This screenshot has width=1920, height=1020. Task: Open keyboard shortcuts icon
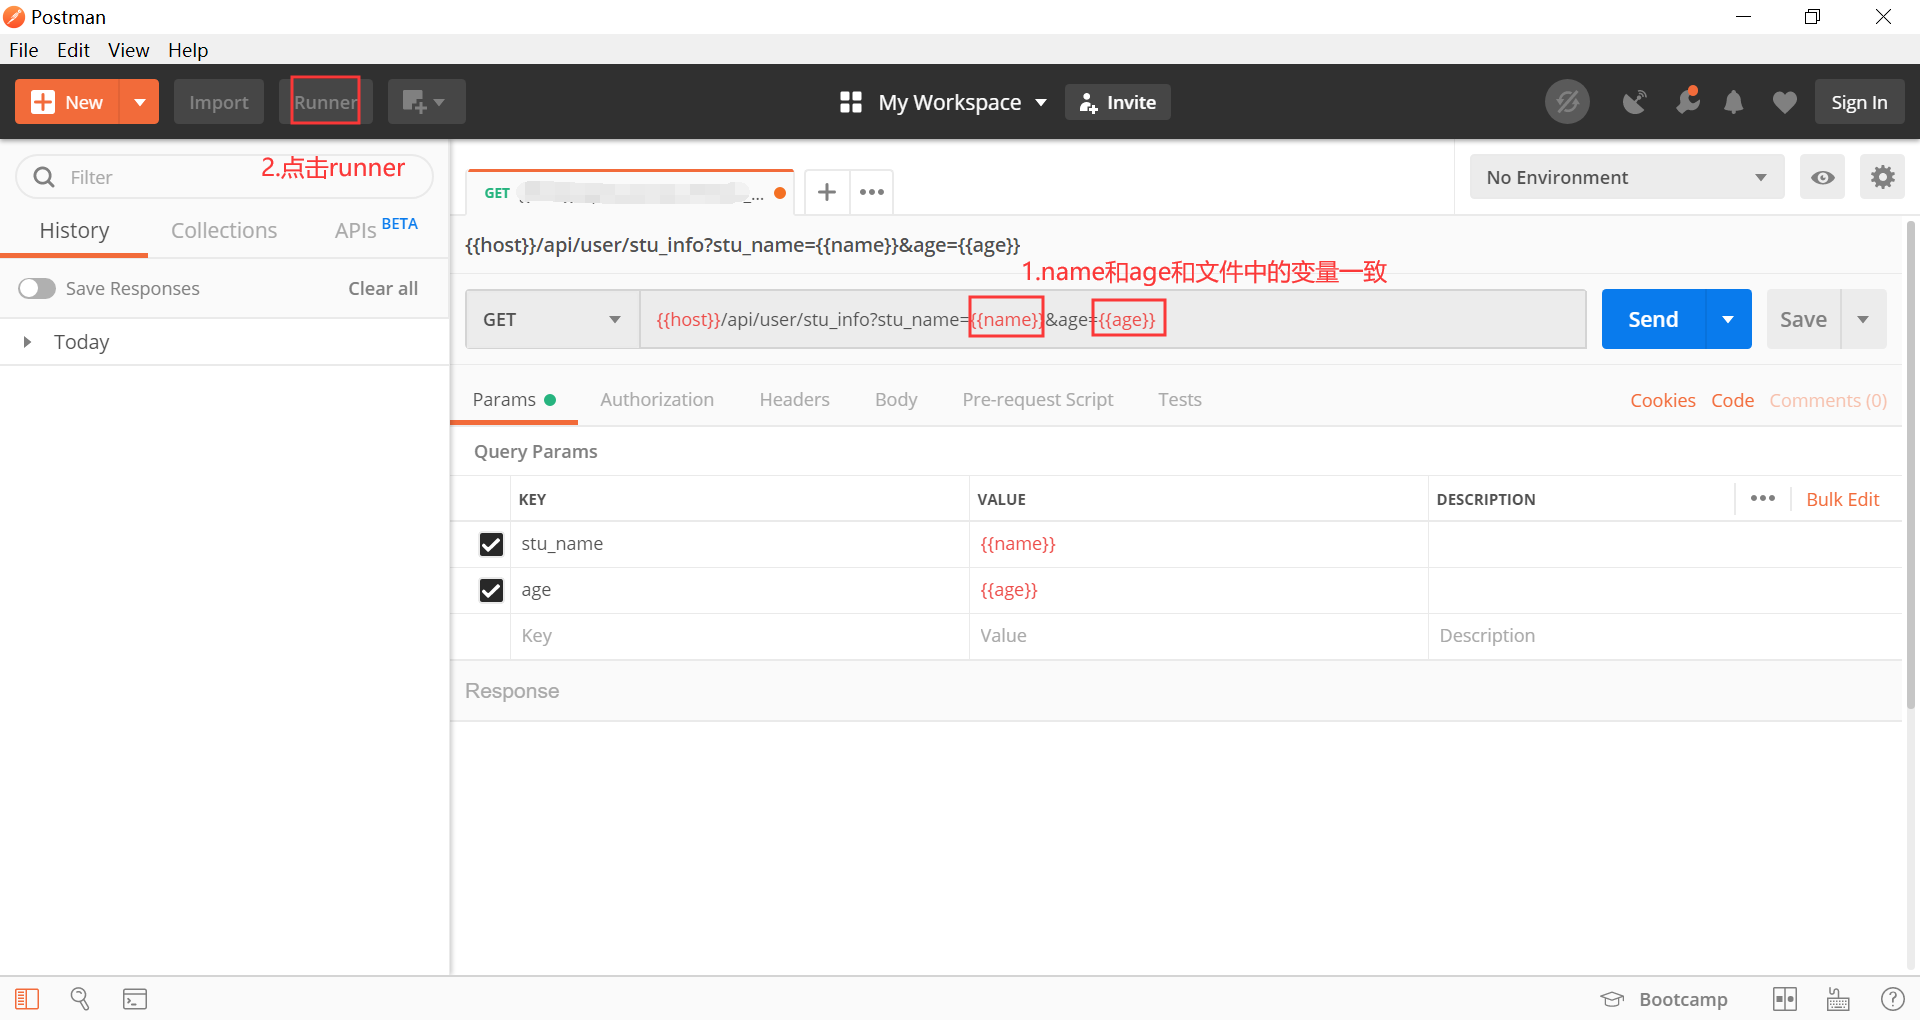[1838, 999]
